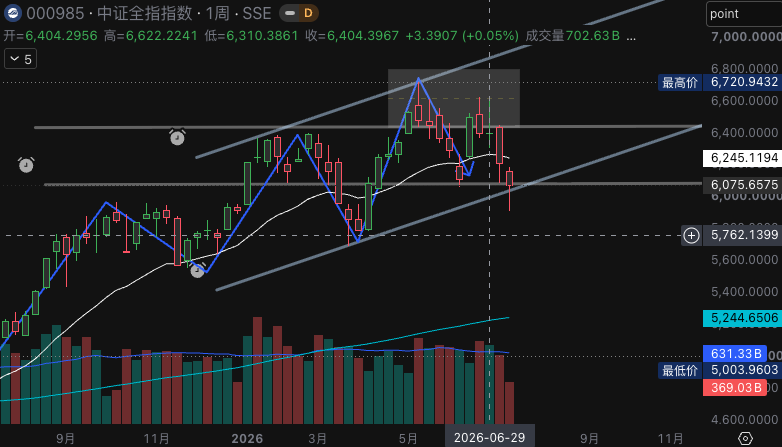Screen dimensions: 782x447
Task: Open chart settings hexagon icon
Action: tap(745, 439)
